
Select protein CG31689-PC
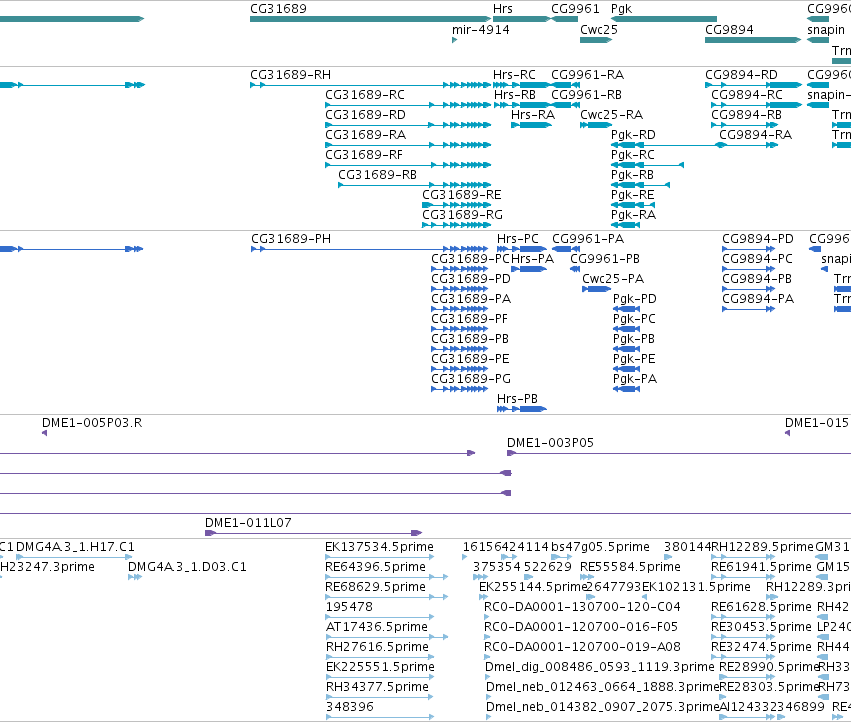pyautogui.click(x=471, y=259)
